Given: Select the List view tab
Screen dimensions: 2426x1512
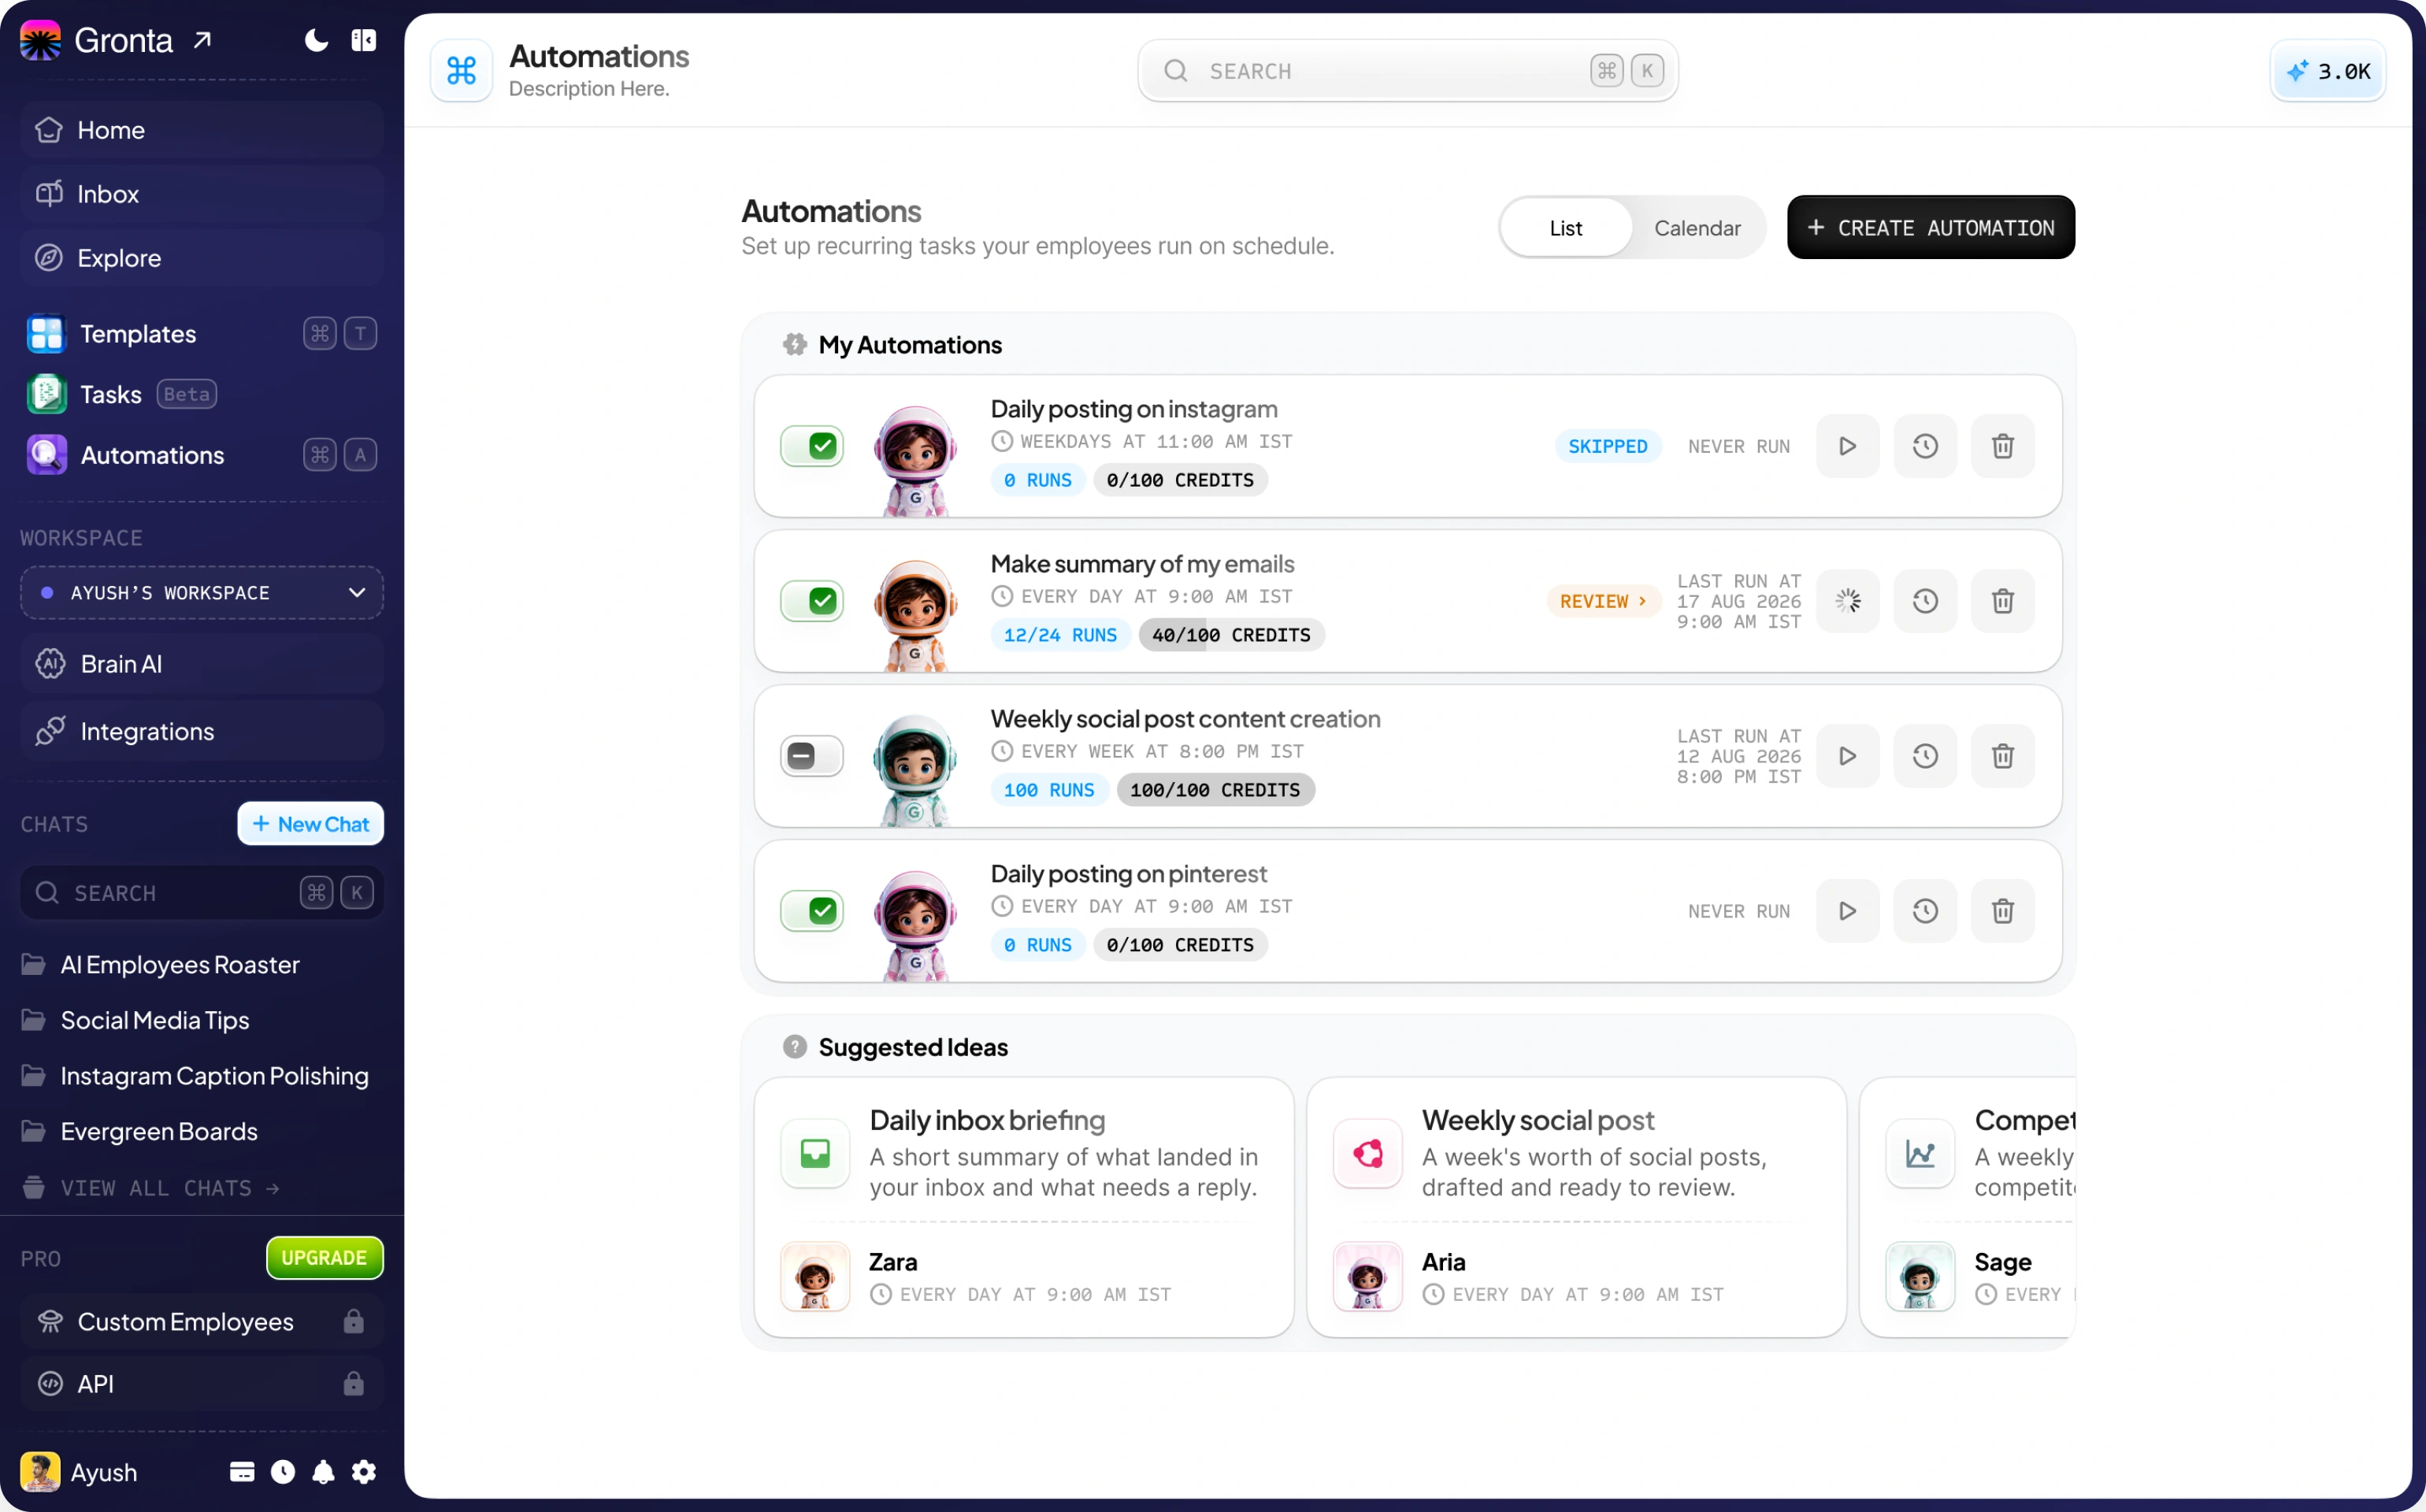Looking at the screenshot, I should click(x=1566, y=228).
